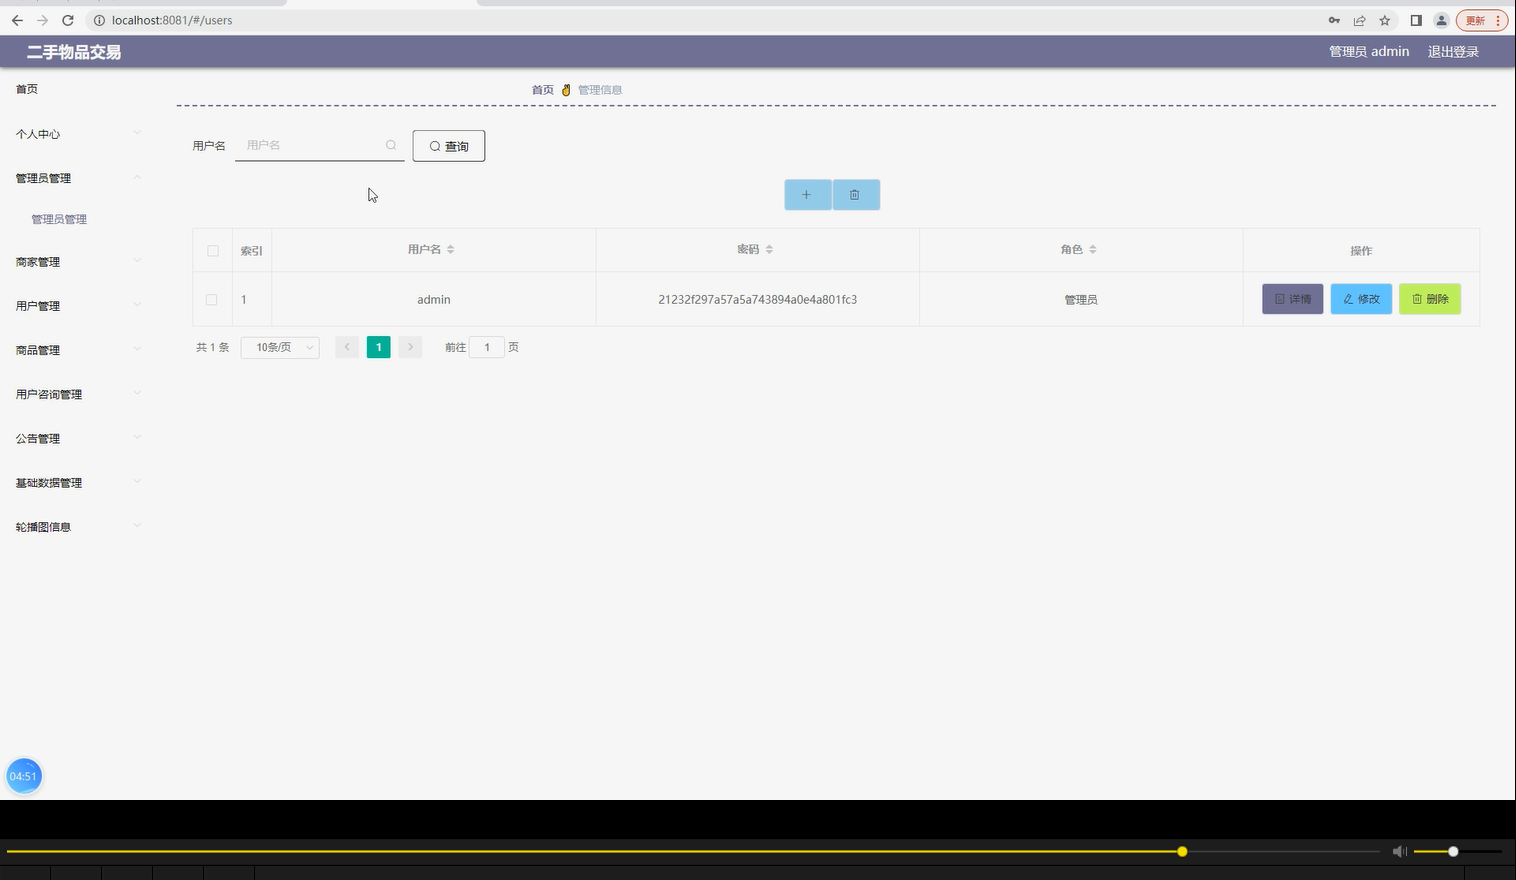The image size is (1516, 880).
Task: Select the 管理员管理 submenu item
Action: coord(59,219)
